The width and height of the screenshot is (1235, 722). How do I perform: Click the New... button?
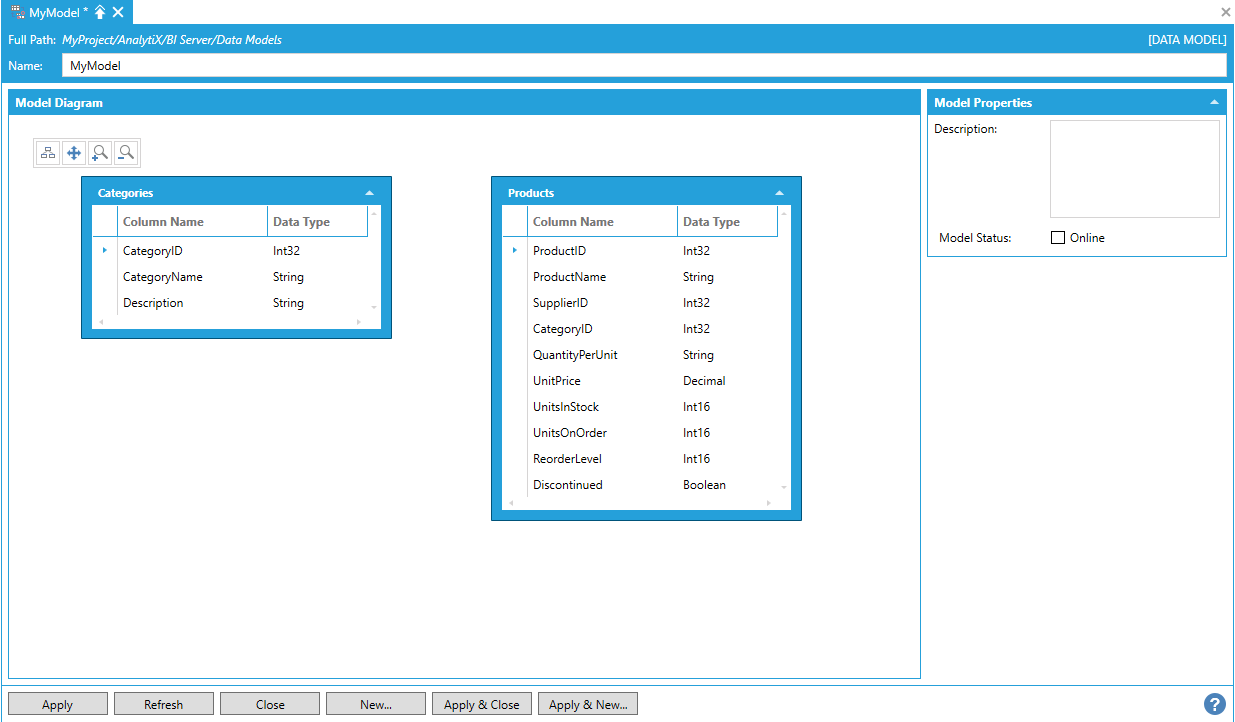pyautogui.click(x=375, y=704)
